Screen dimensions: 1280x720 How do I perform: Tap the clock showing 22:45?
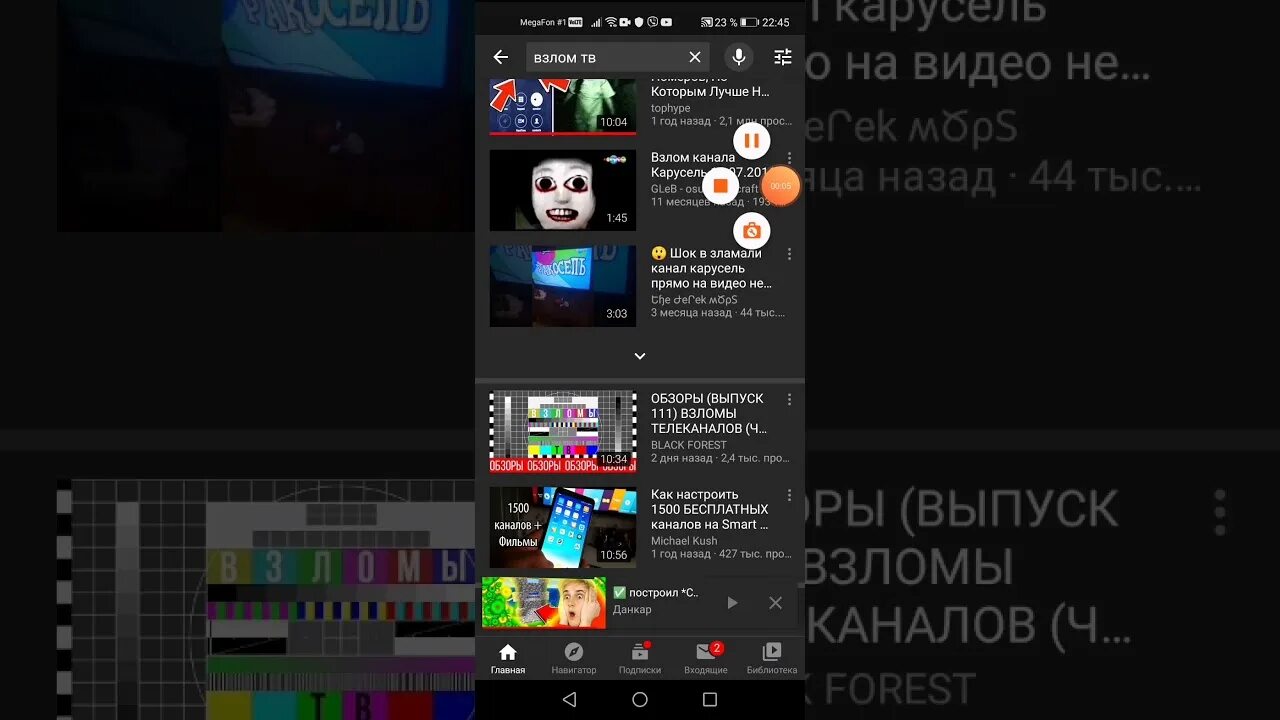pos(776,22)
